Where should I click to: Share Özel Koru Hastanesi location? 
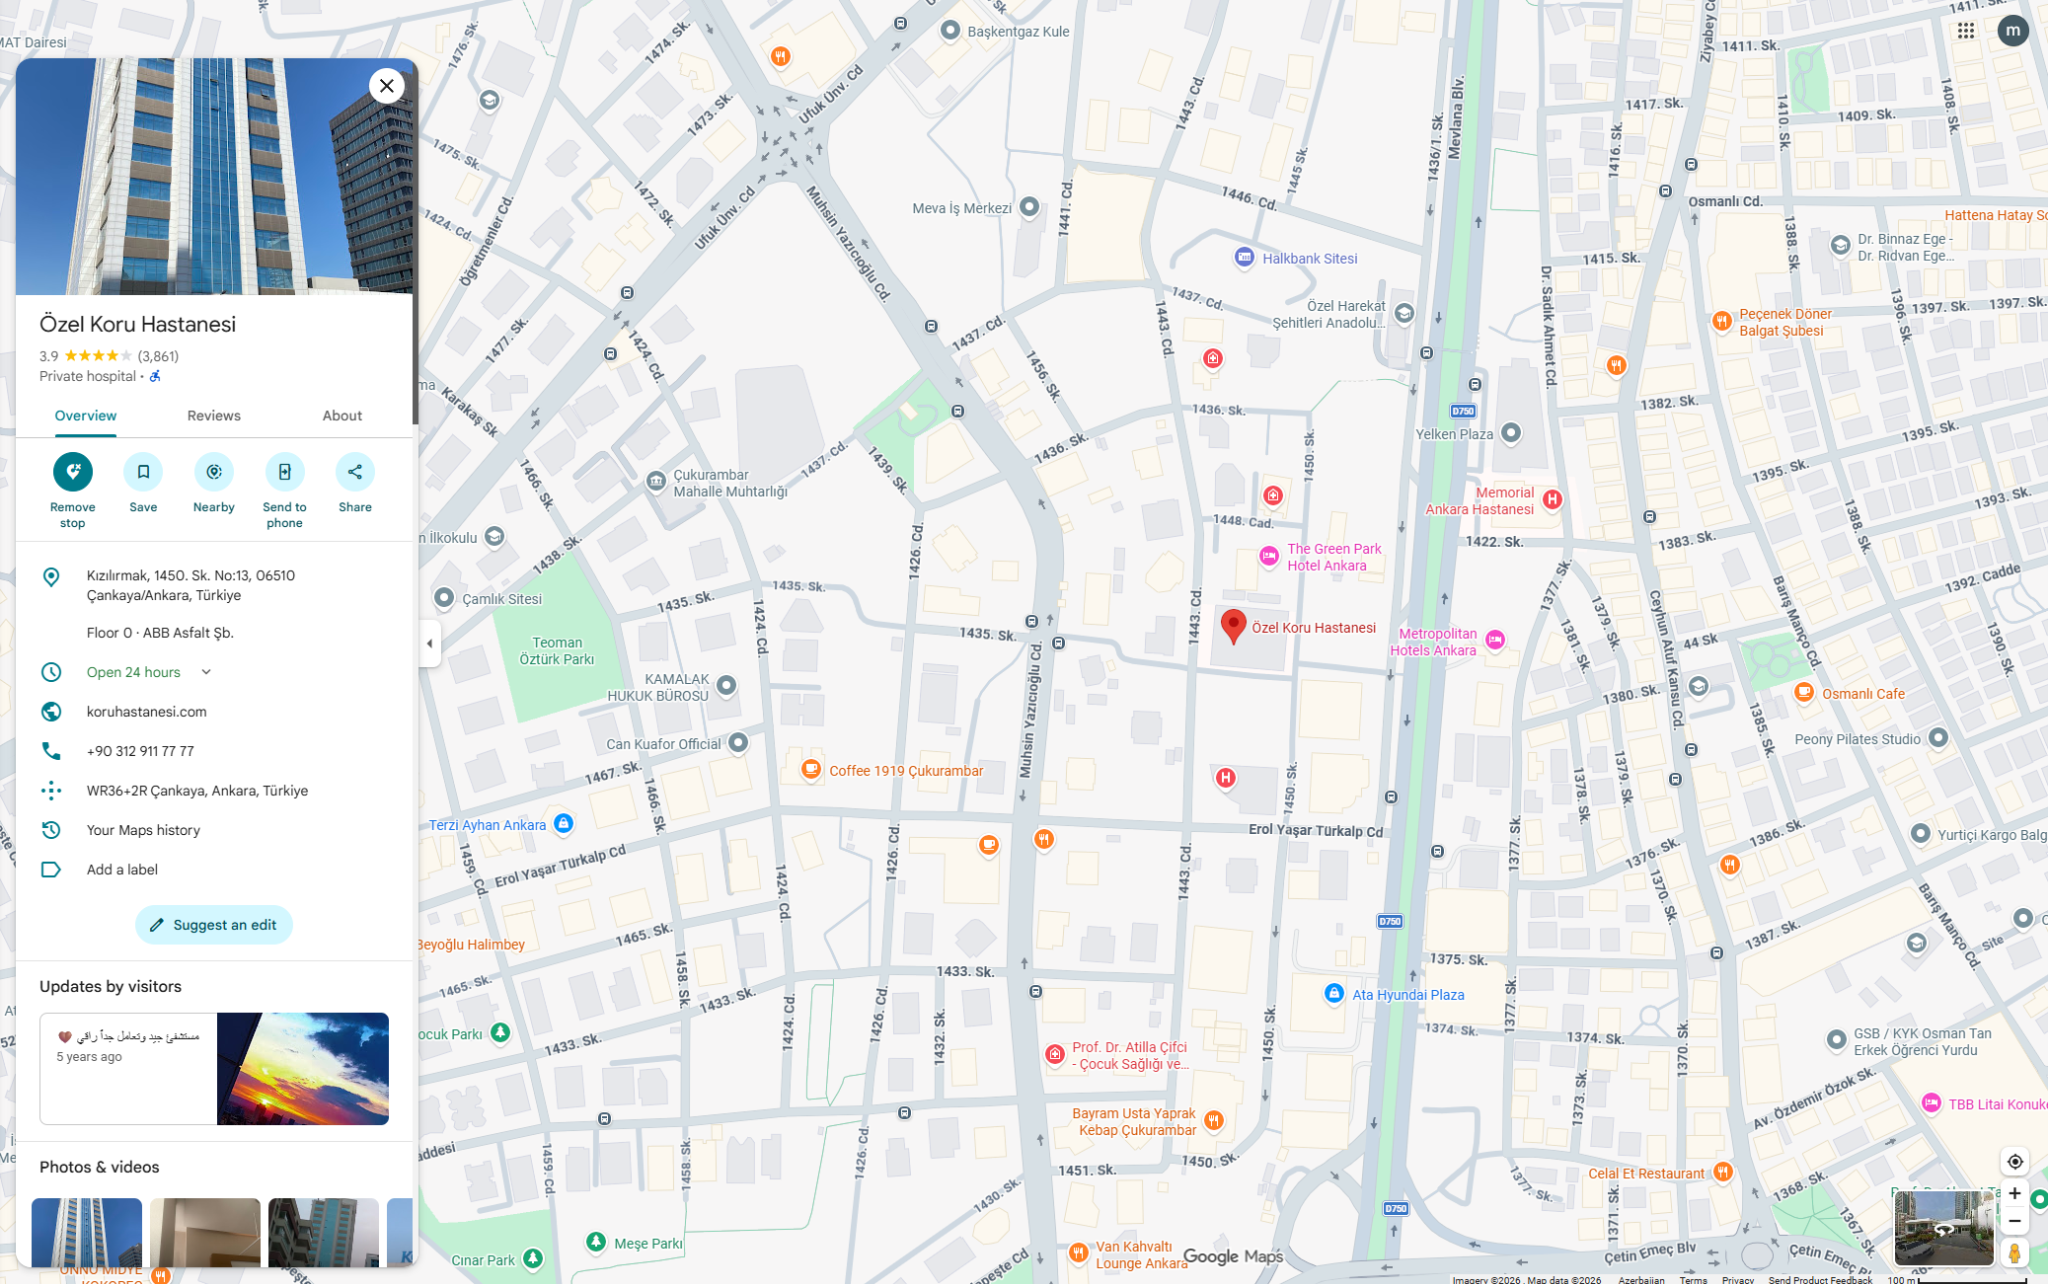click(355, 471)
